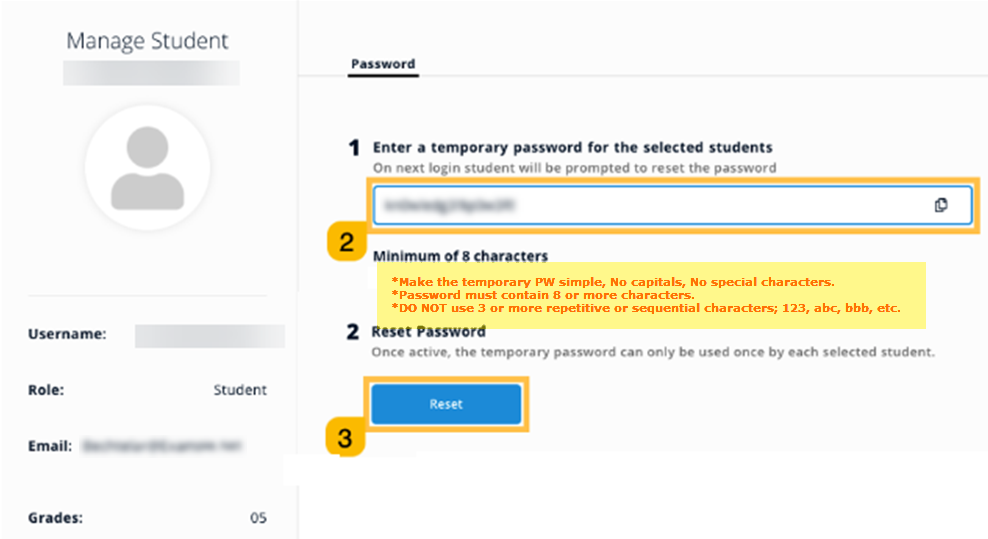Click the grade value 05
Viewport: 988px width, 539px height.
point(258,518)
